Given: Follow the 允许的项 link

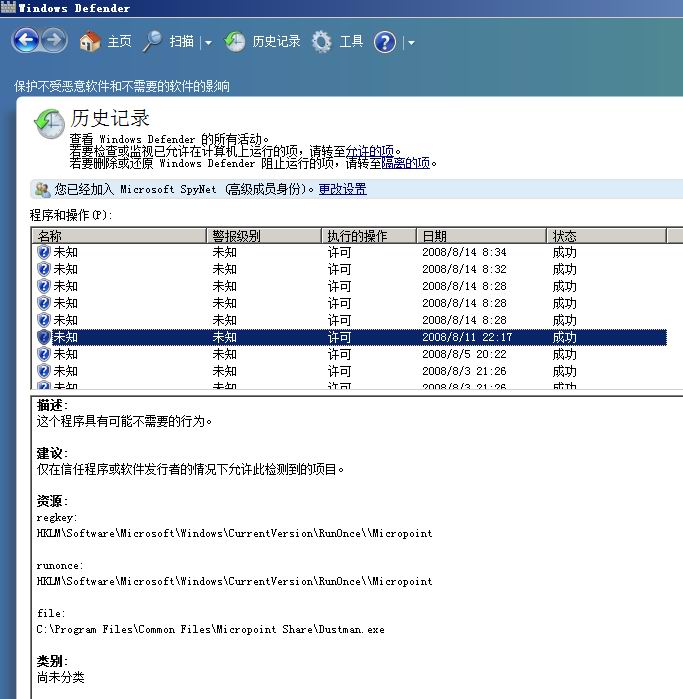Looking at the screenshot, I should (370, 151).
